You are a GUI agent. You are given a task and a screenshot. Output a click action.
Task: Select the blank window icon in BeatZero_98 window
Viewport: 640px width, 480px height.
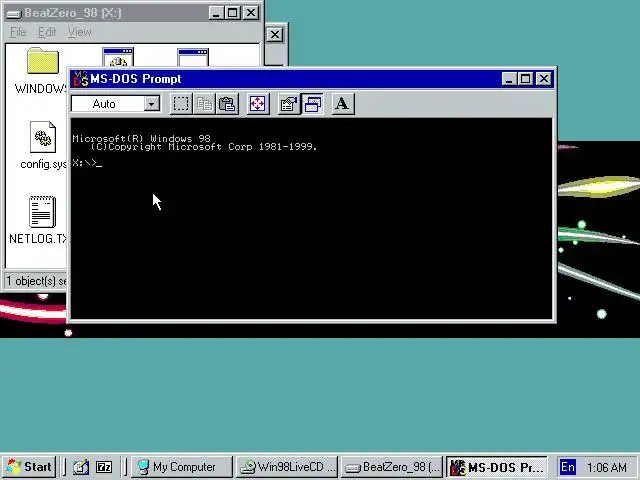193,57
